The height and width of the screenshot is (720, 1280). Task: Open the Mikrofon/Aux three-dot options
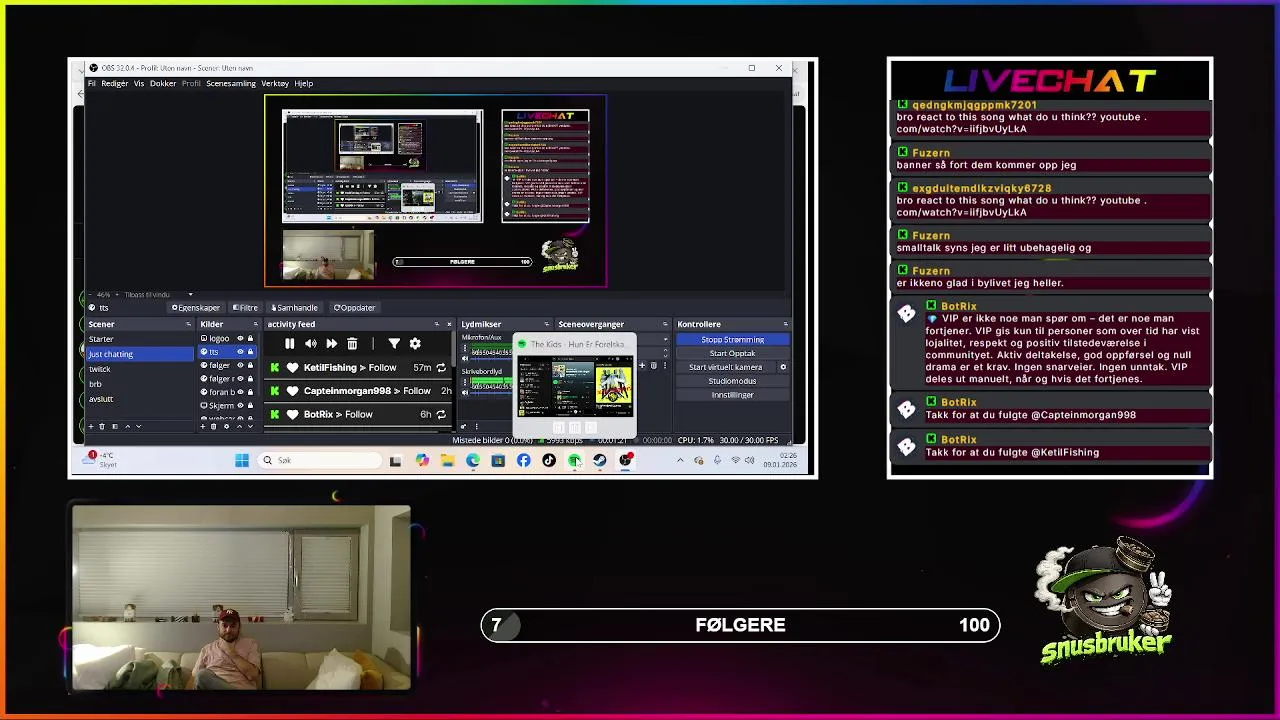[x=465, y=348]
